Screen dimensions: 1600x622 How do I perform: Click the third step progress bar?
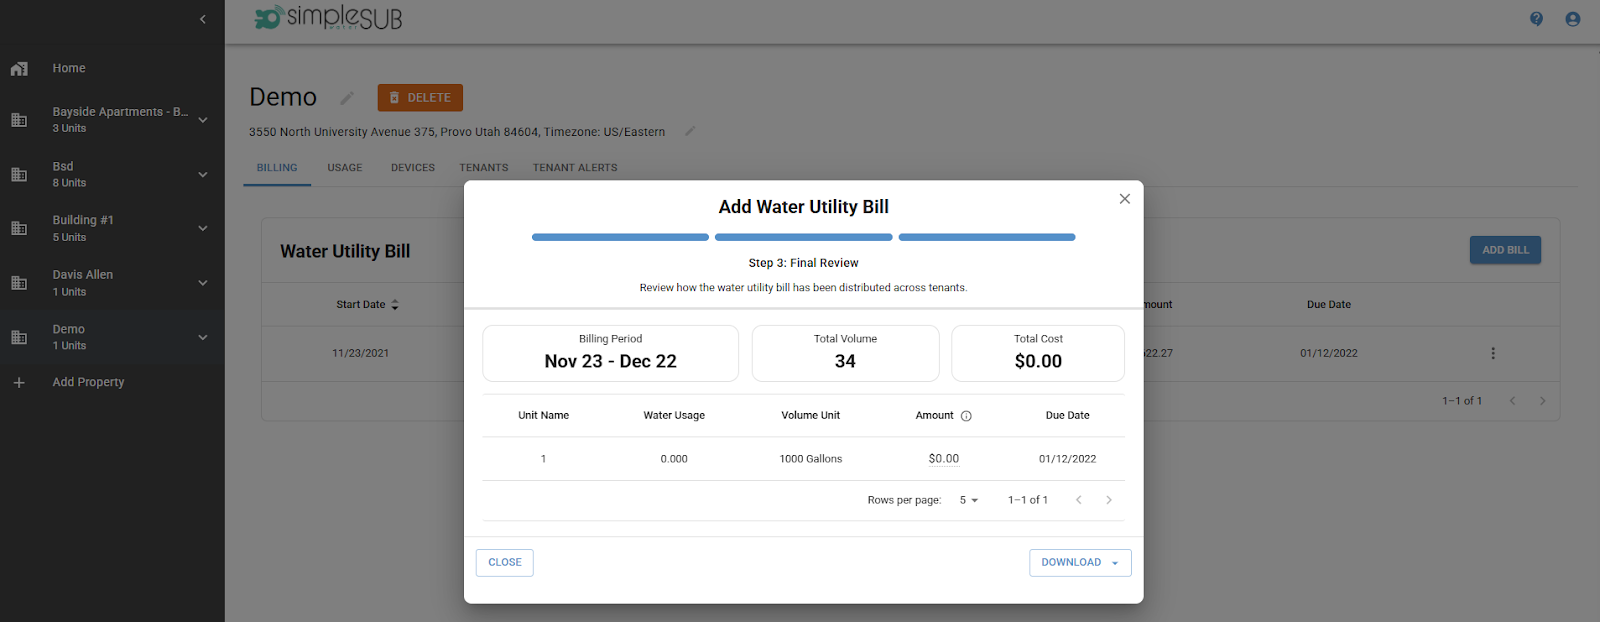[986, 238]
